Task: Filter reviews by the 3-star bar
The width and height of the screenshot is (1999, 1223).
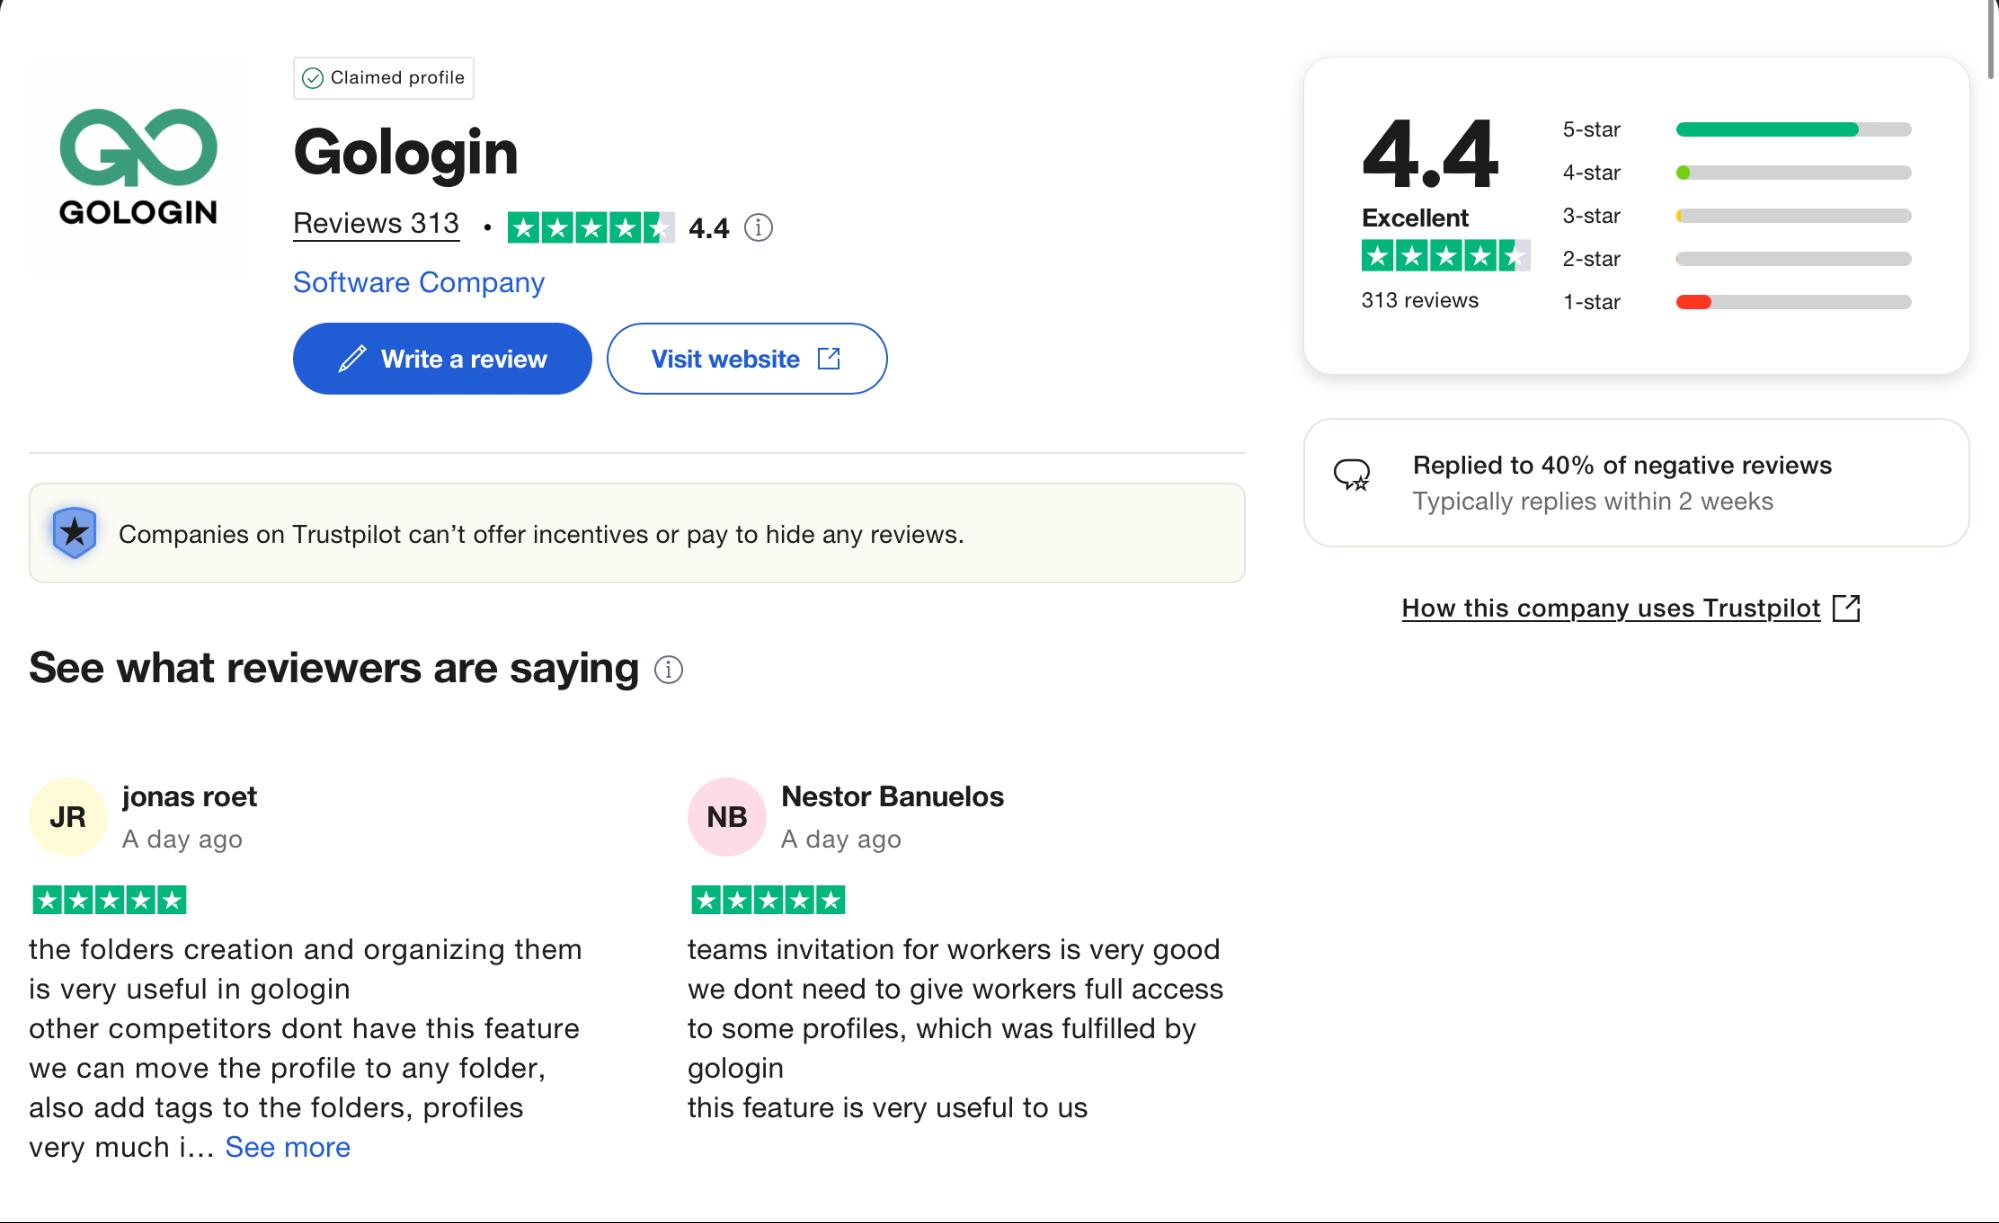Action: click(x=1793, y=215)
